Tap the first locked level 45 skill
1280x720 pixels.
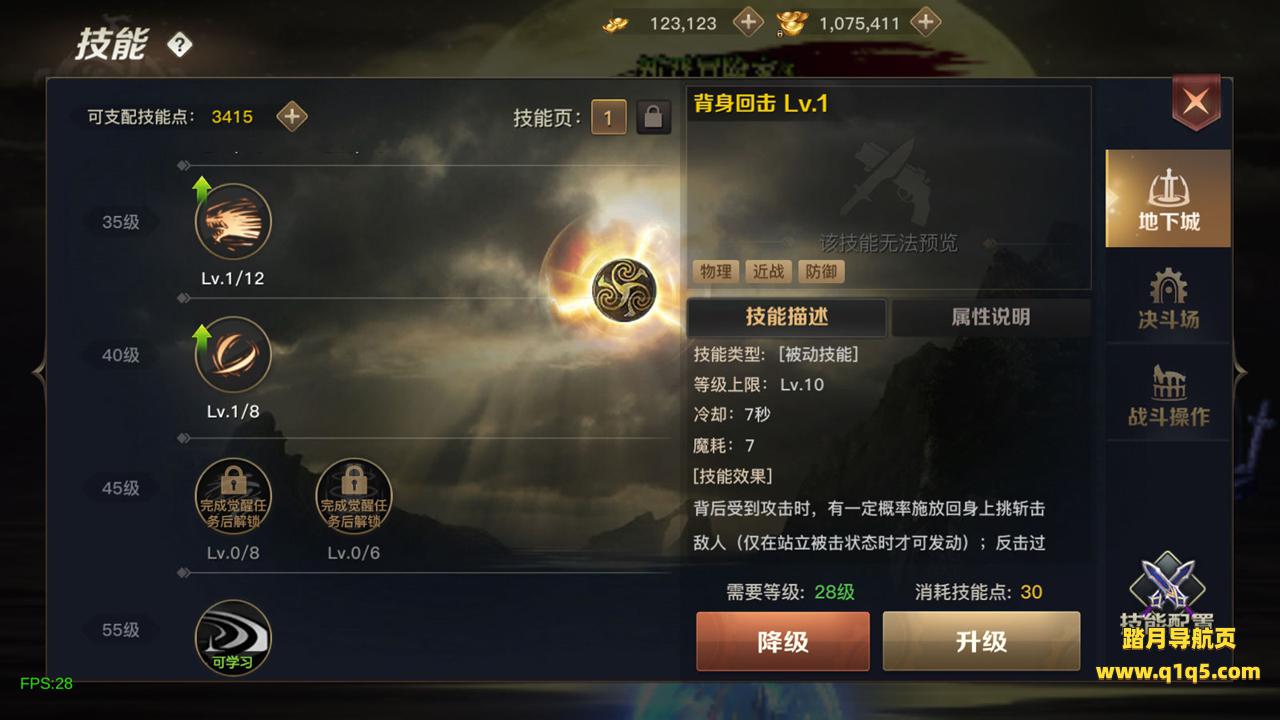pos(233,497)
